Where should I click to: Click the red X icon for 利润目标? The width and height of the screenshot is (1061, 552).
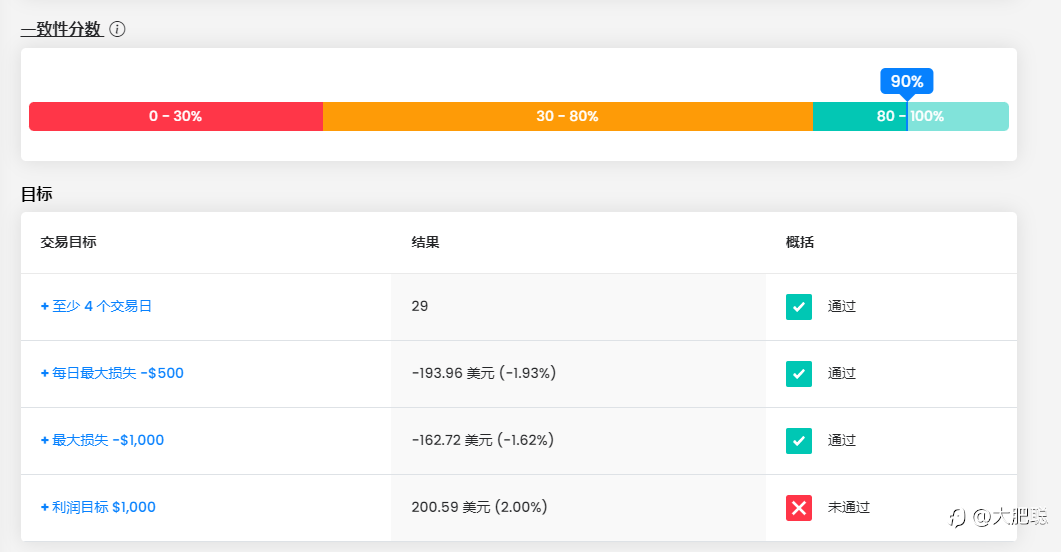click(798, 507)
